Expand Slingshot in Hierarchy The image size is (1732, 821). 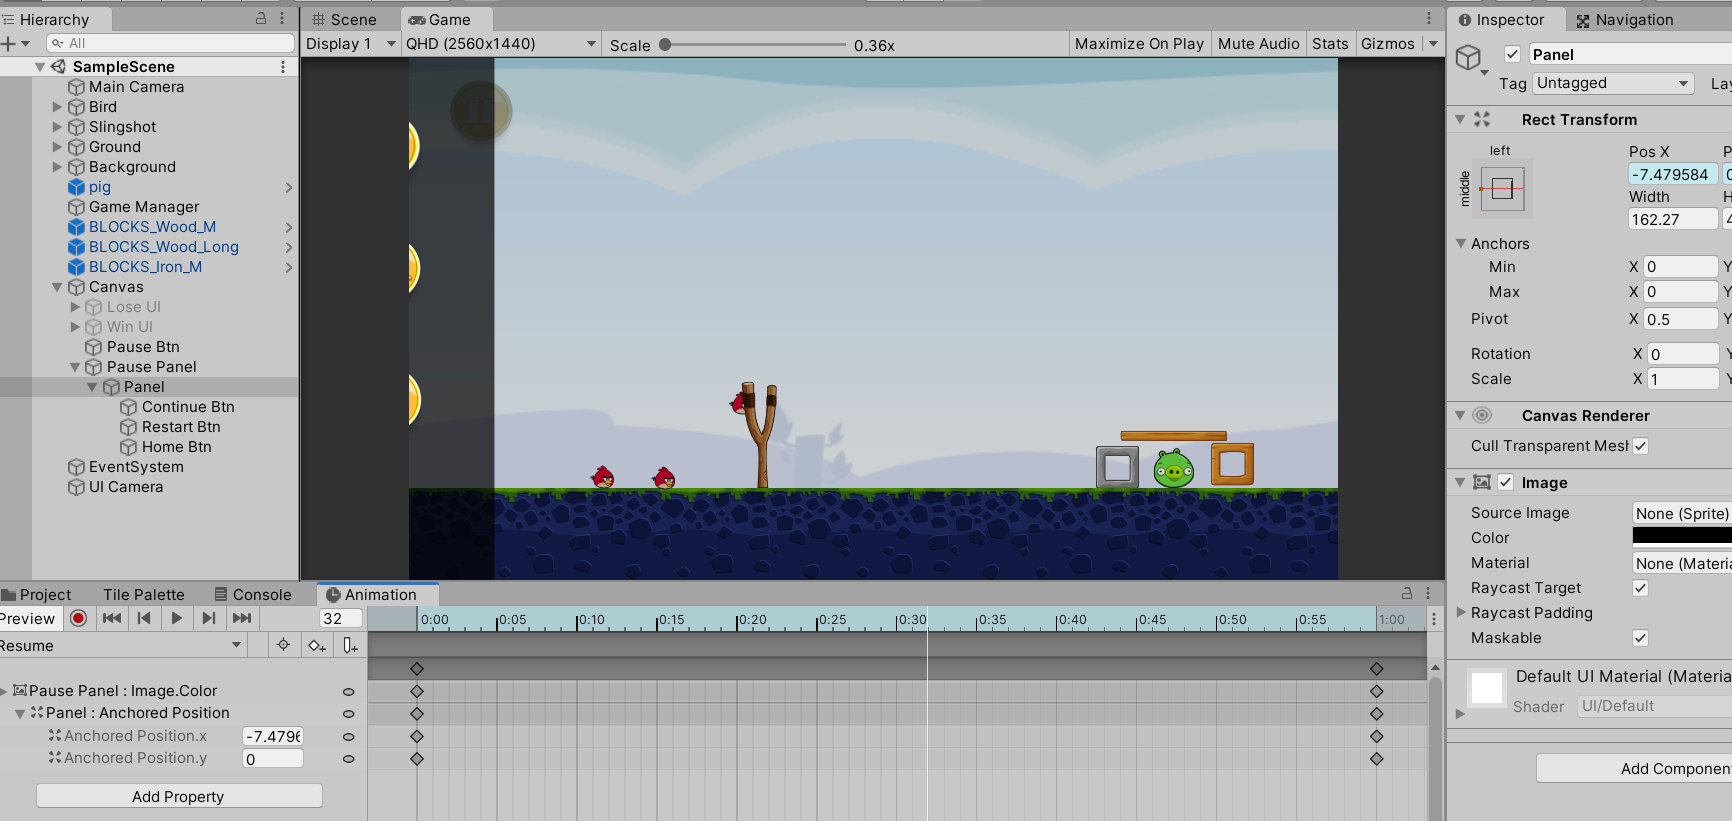tap(57, 127)
